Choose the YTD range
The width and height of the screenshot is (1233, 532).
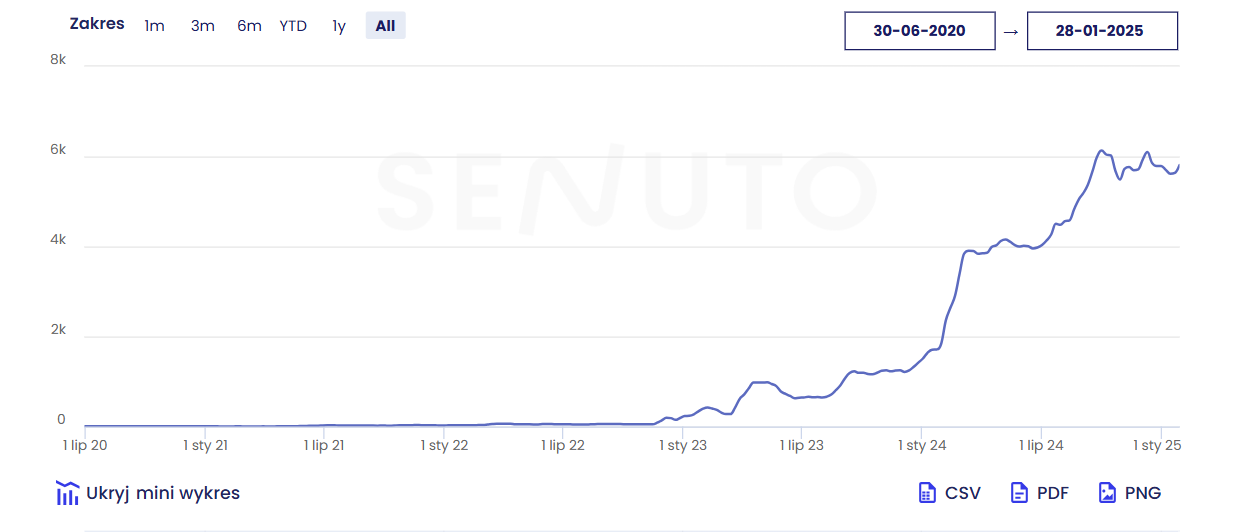pos(293,26)
